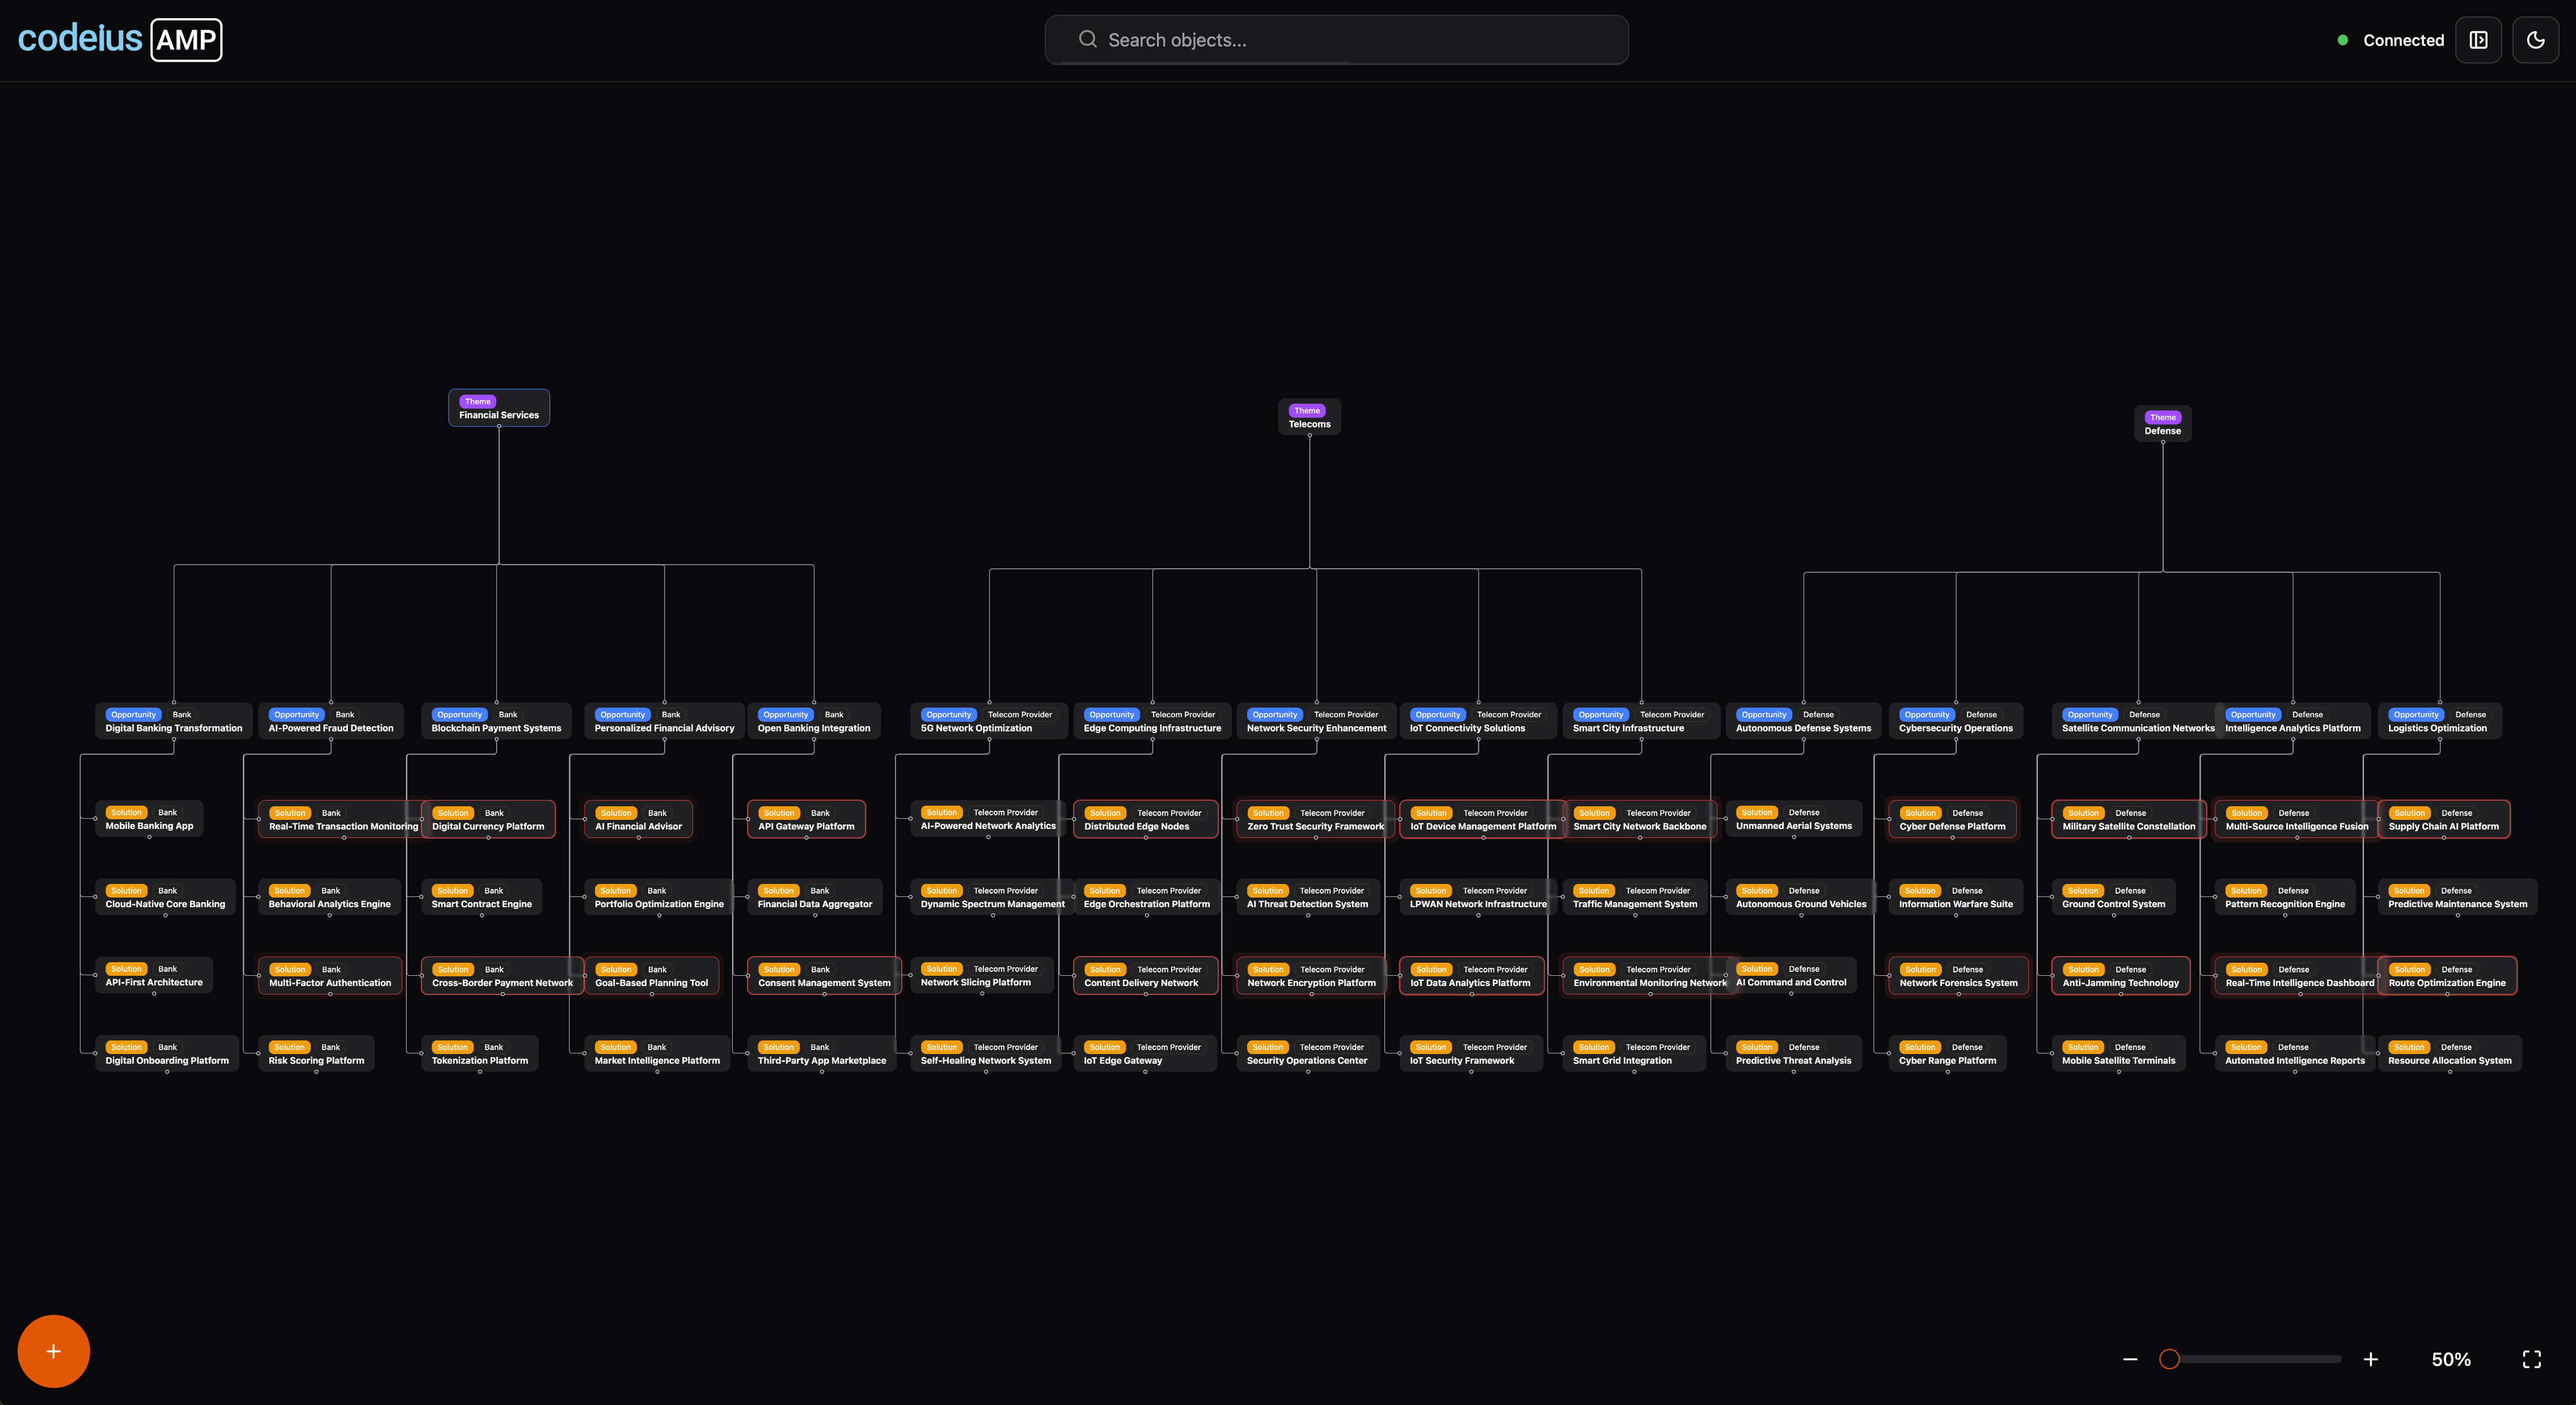
Task: Click the Search objects input field
Action: 1336,40
